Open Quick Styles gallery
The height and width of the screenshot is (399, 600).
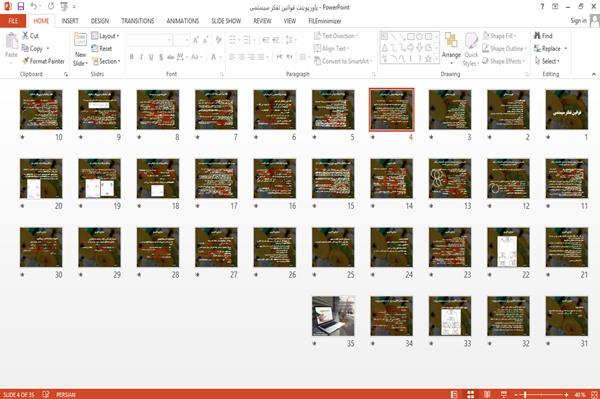click(x=471, y=49)
